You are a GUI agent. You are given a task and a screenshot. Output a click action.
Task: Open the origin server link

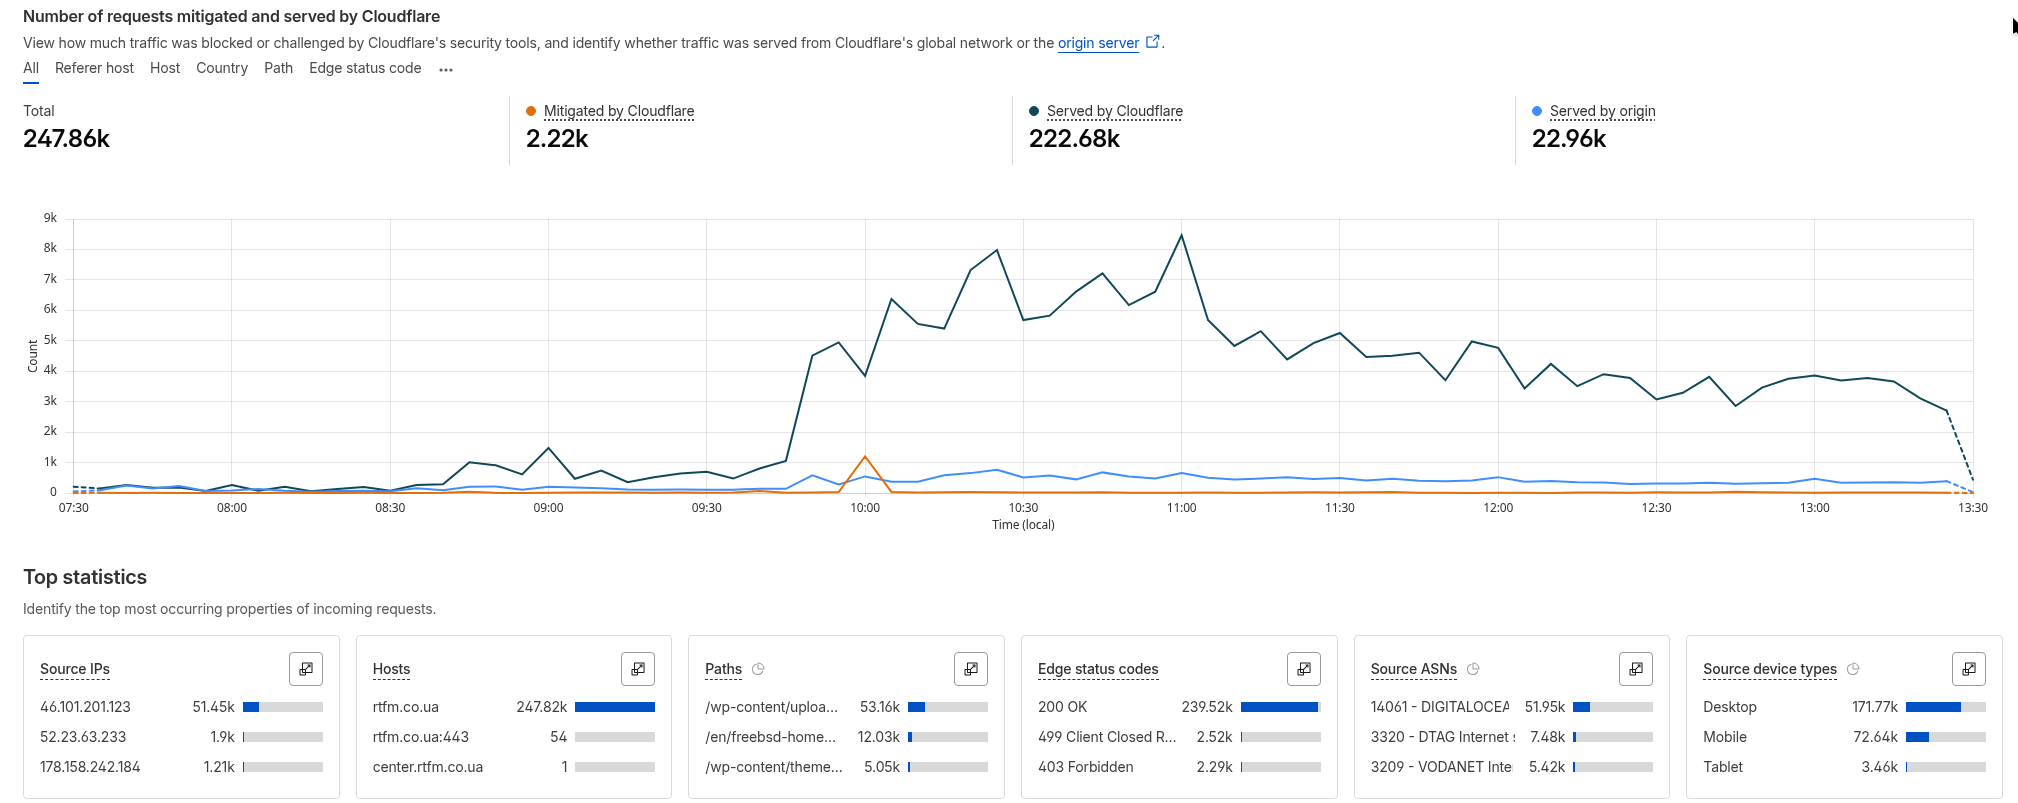point(1098,43)
